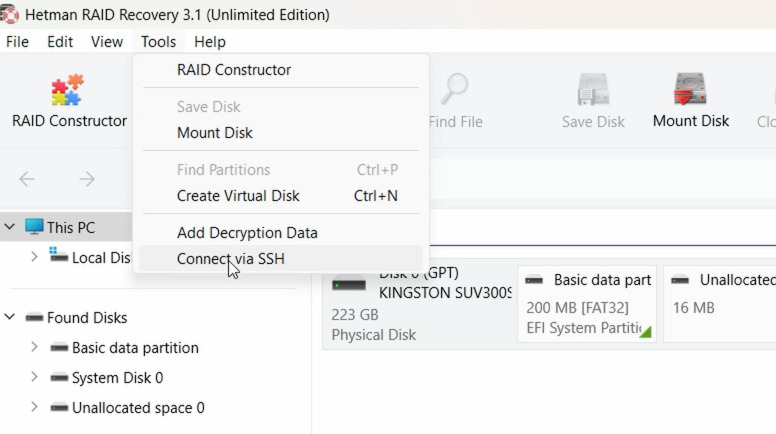This screenshot has width=776, height=434.
Task: Click the Basic data partition tree icon
Action: pyautogui.click(x=59, y=347)
